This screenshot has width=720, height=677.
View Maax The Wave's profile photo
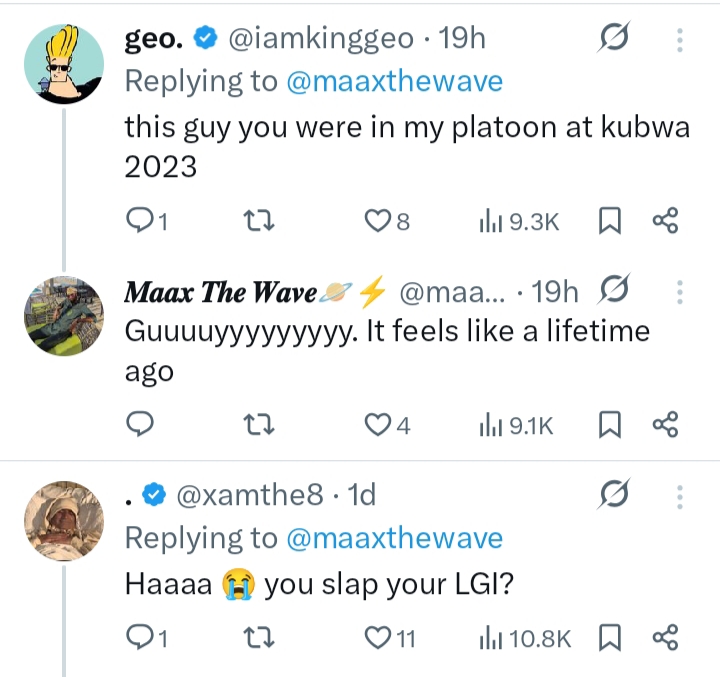point(63,315)
